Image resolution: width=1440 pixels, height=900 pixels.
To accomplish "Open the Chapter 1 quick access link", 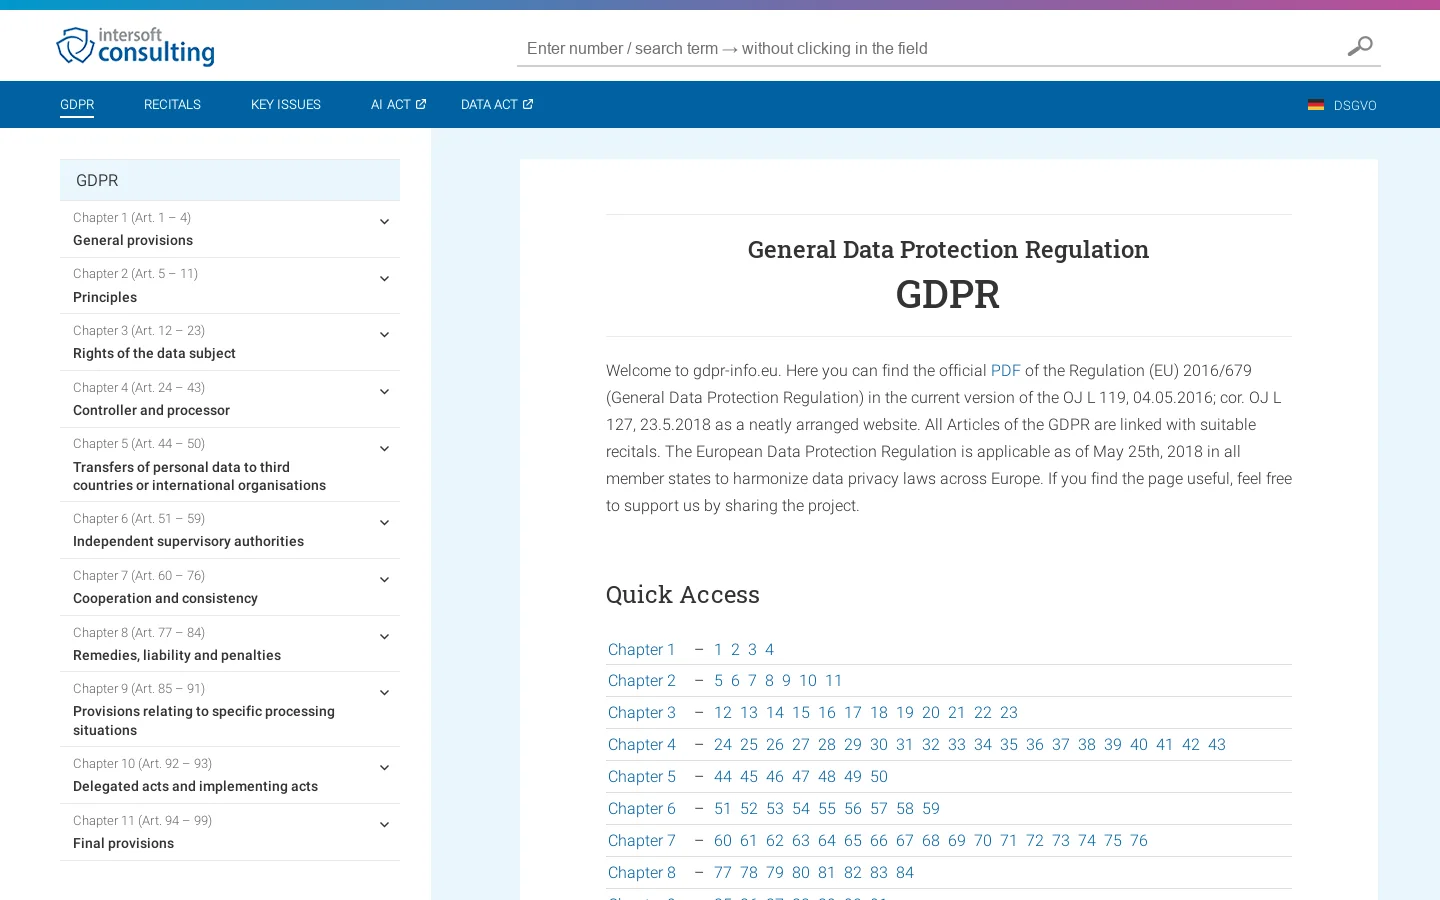I will [x=642, y=649].
